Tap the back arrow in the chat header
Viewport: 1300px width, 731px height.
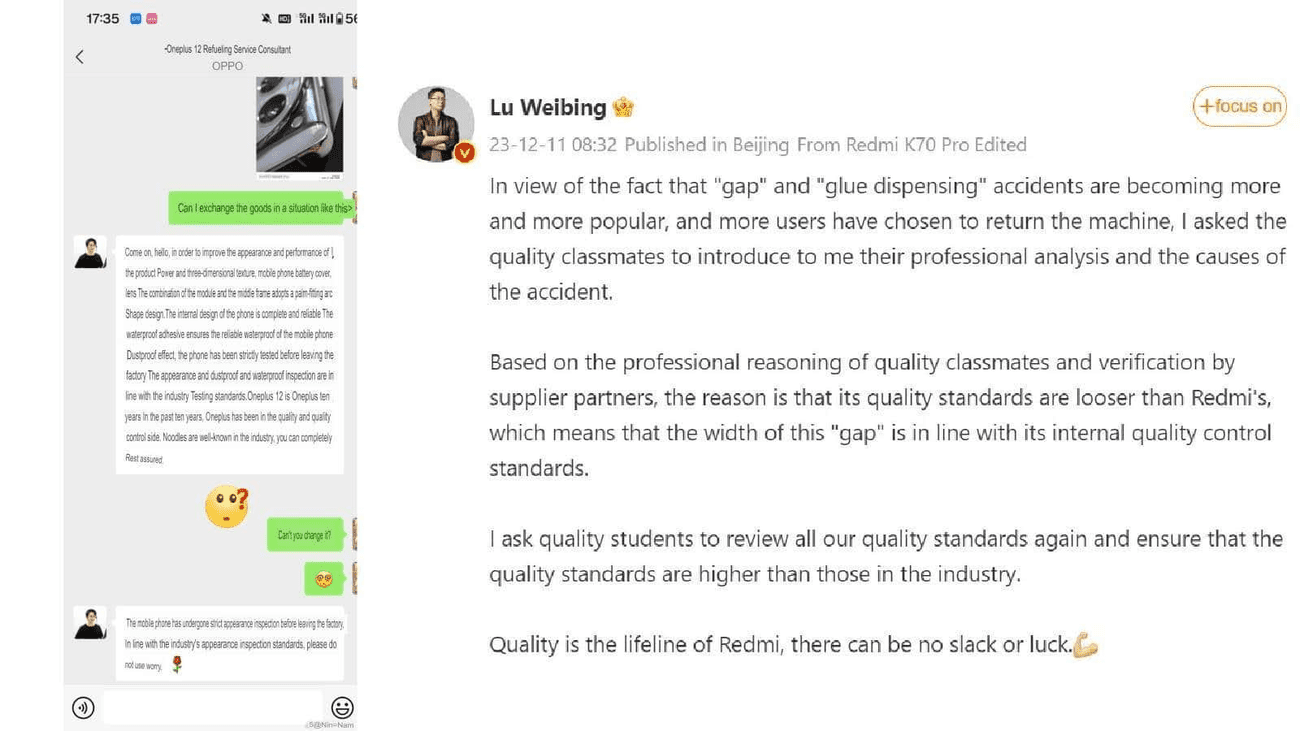[x=80, y=57]
